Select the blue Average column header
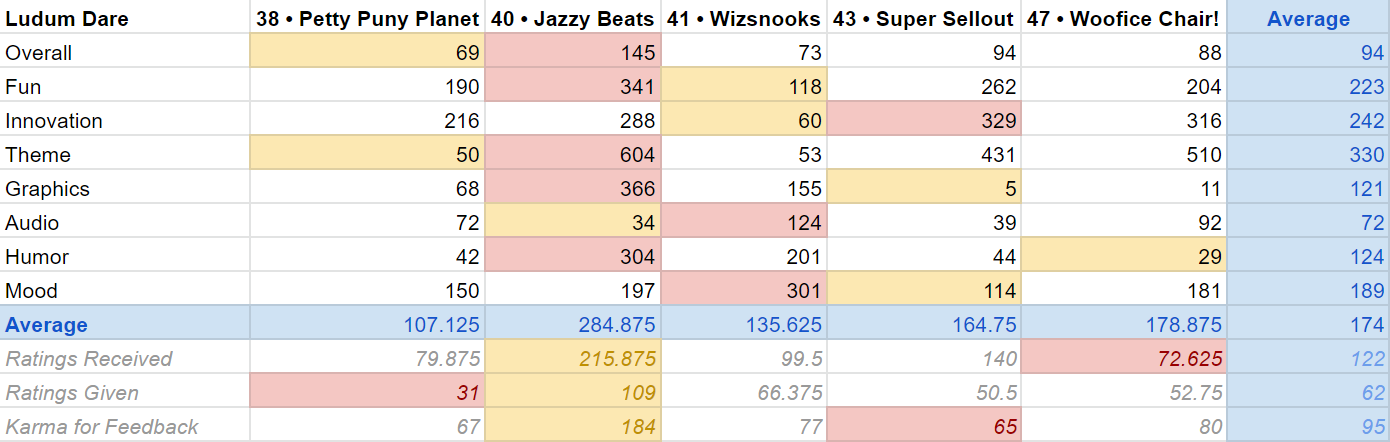 1308,18
